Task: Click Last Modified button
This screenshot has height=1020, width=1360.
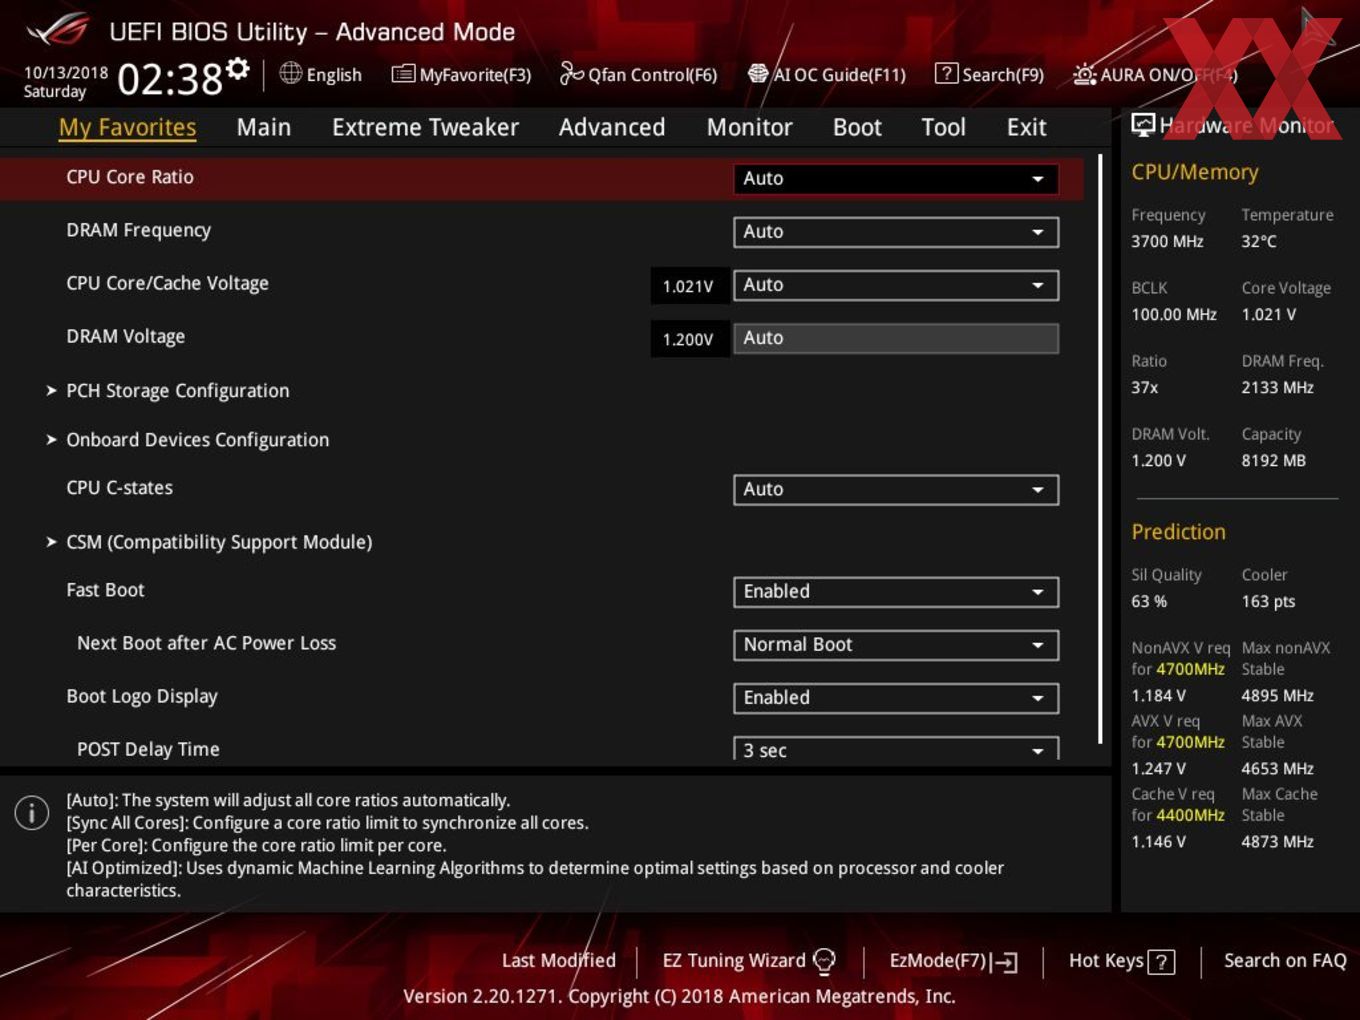Action: pos(558,961)
